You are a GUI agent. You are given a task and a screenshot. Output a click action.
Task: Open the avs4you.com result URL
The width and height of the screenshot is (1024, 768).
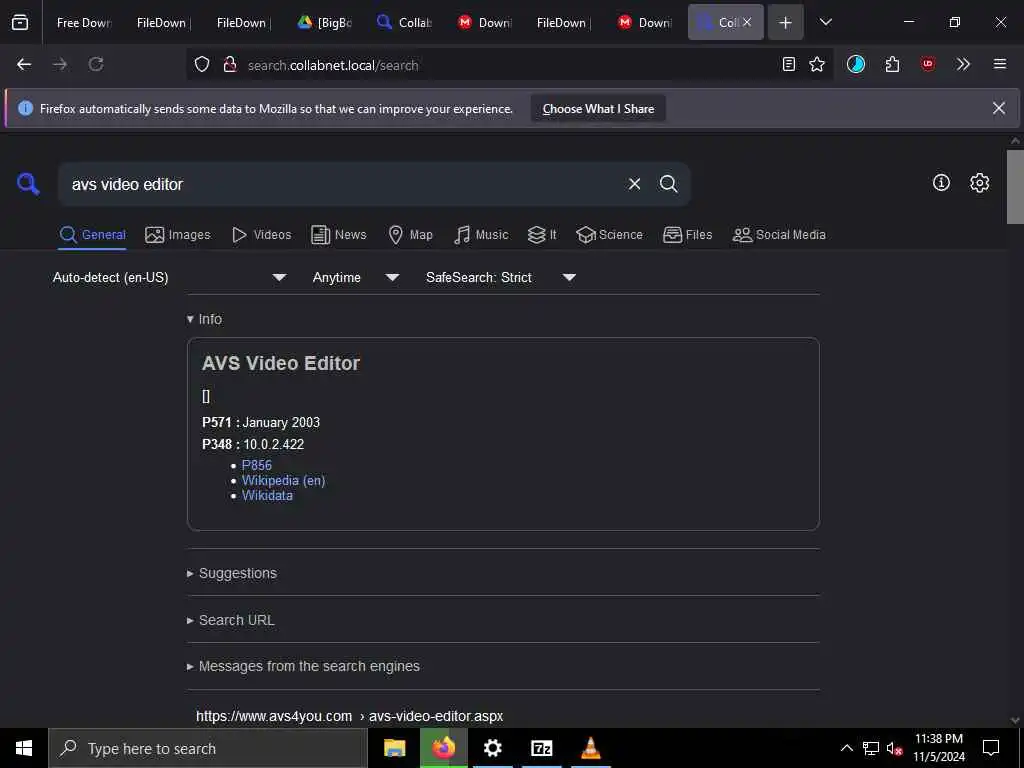coord(349,716)
